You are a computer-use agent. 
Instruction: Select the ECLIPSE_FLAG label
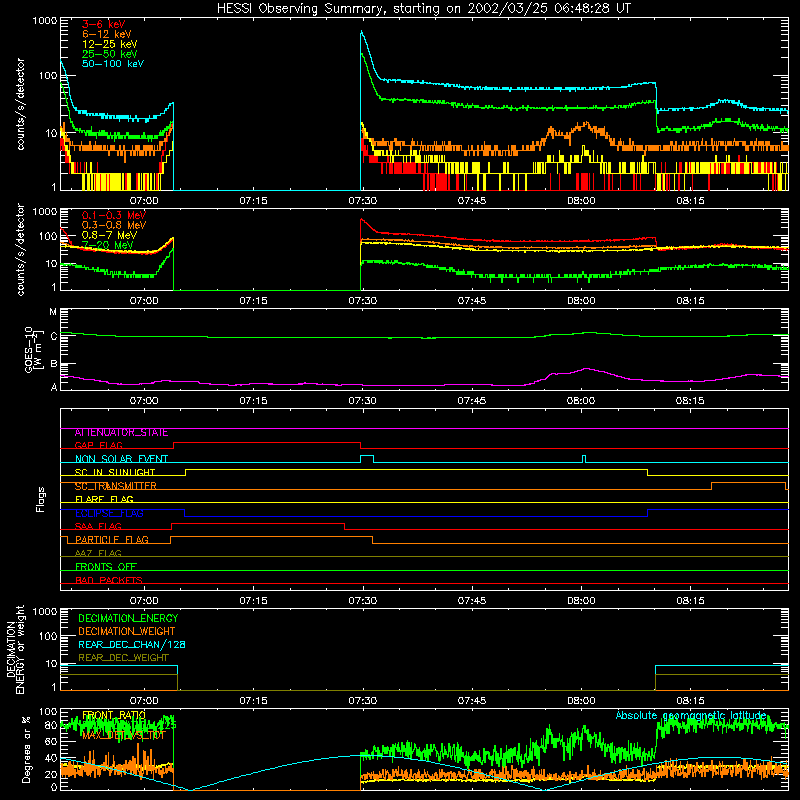[109, 513]
